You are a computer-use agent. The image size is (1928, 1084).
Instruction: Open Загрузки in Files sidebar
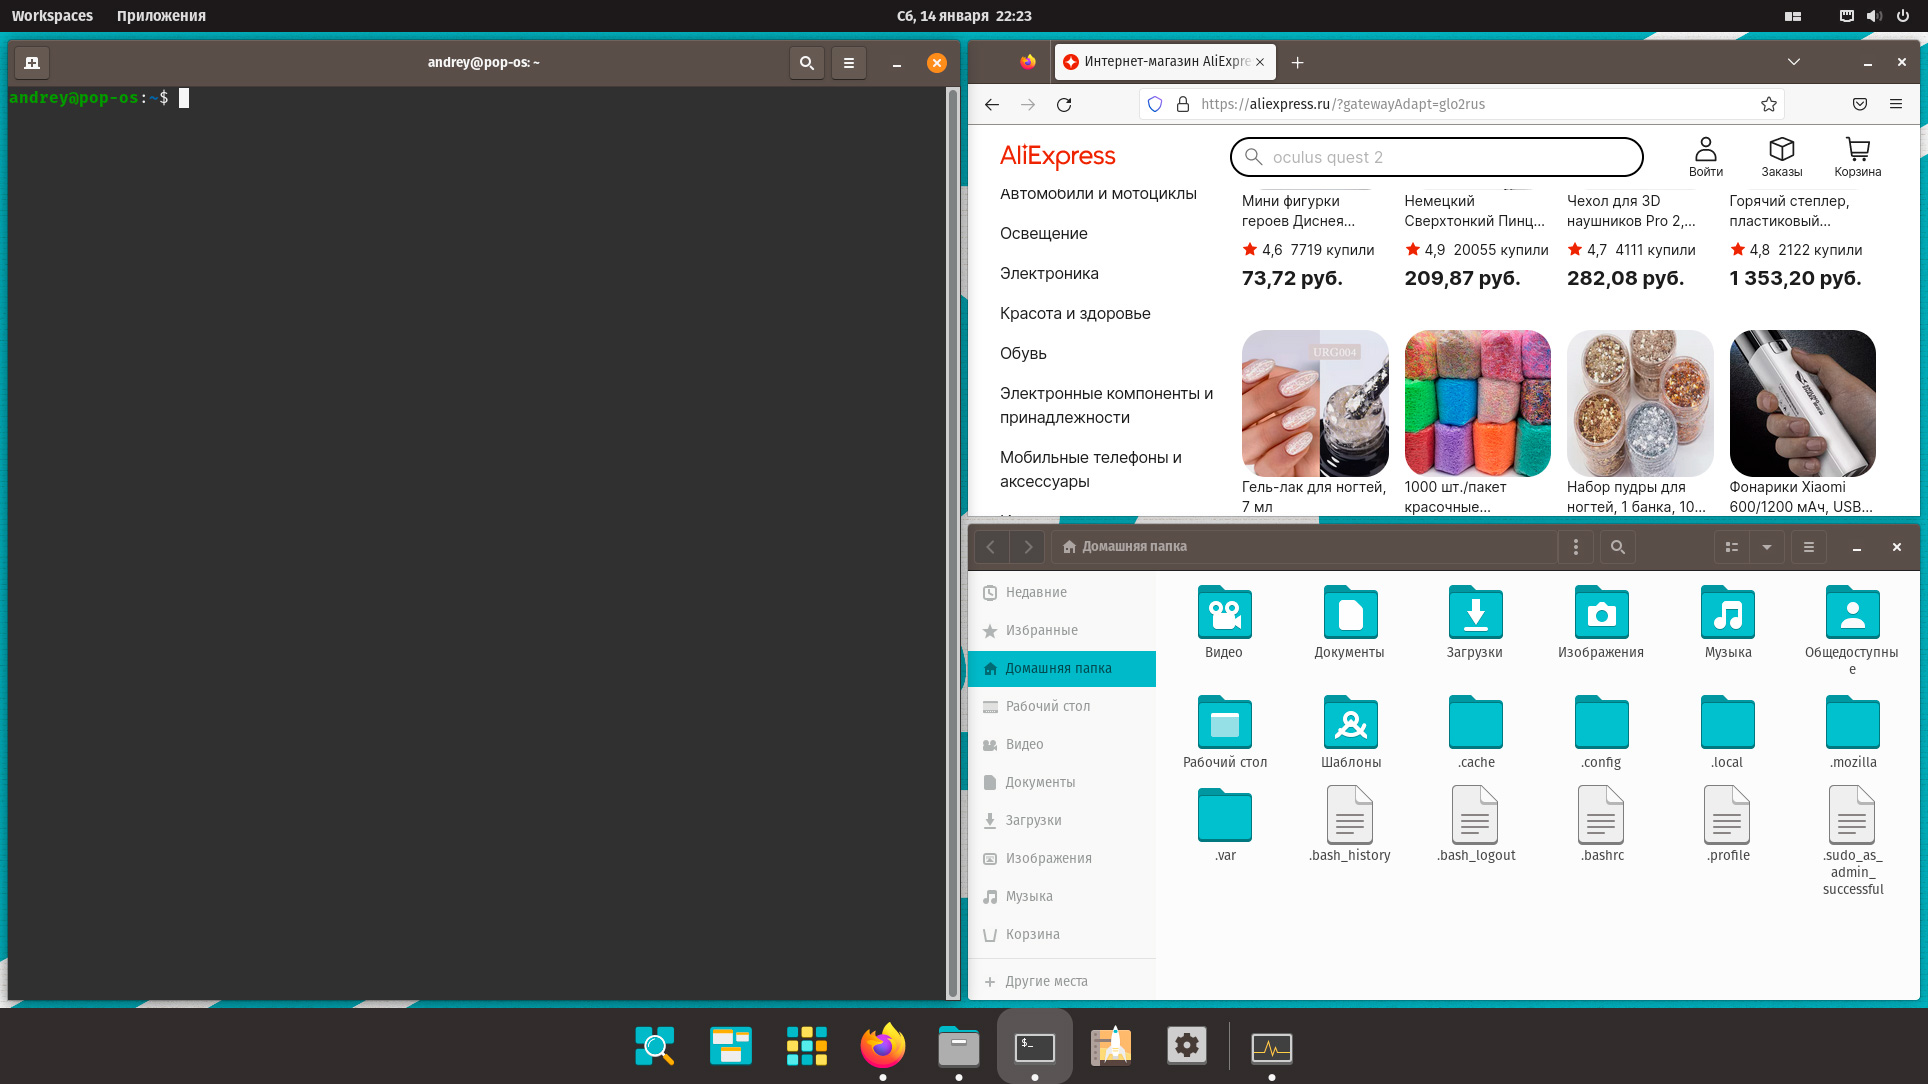coord(1033,820)
